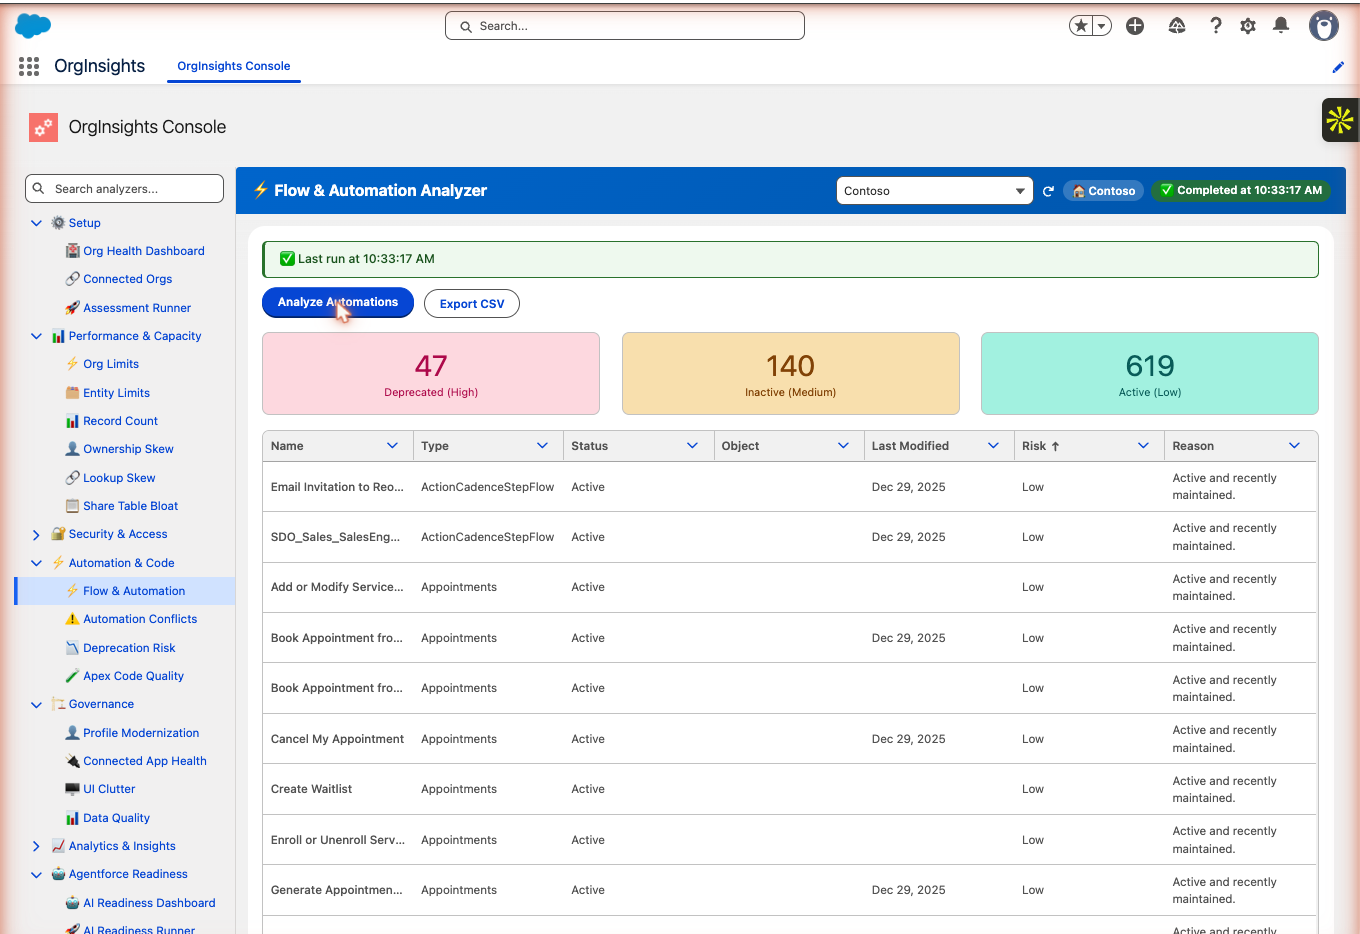Click the 140 Inactive (Medium) card
The image size is (1360, 934).
791,373
